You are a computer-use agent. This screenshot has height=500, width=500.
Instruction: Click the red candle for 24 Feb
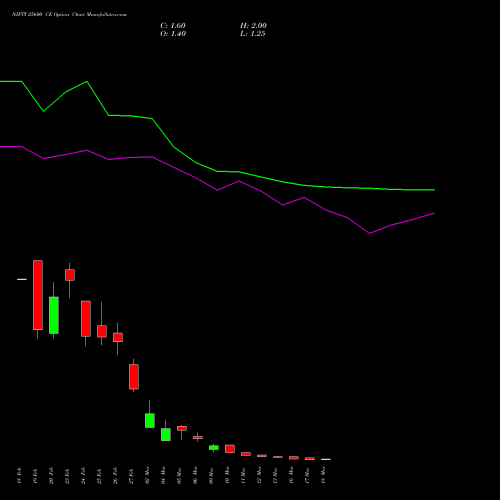pos(86,319)
